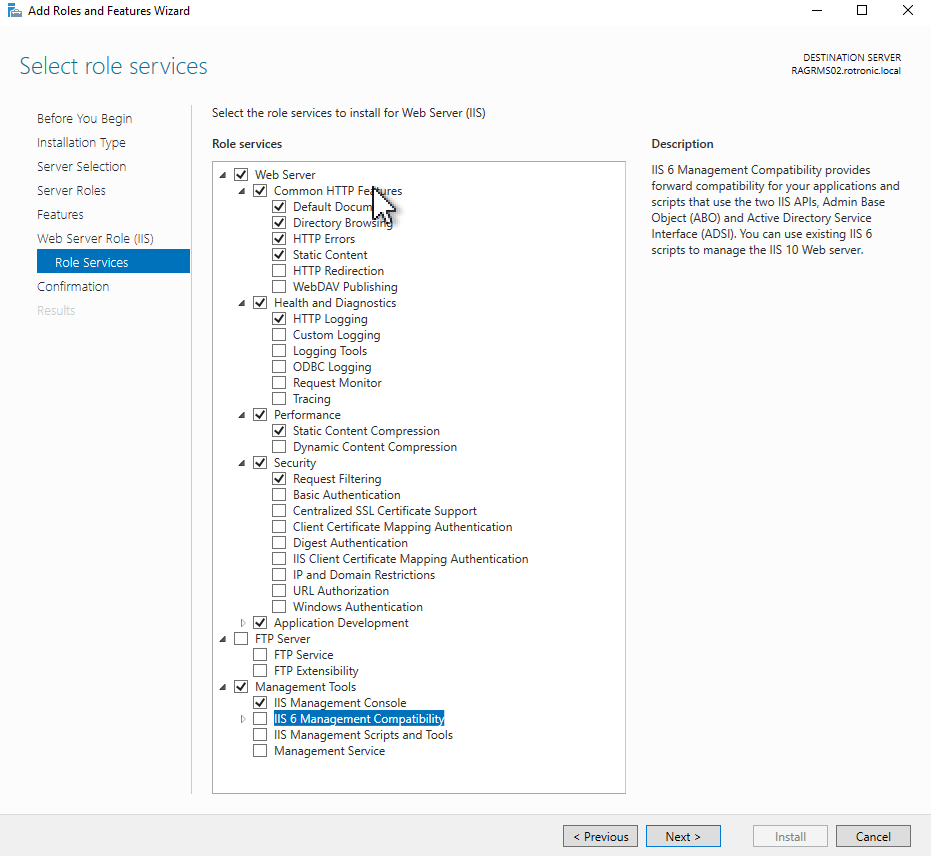This screenshot has width=931, height=856.
Task: Collapse the Security node
Action: pyautogui.click(x=242, y=464)
